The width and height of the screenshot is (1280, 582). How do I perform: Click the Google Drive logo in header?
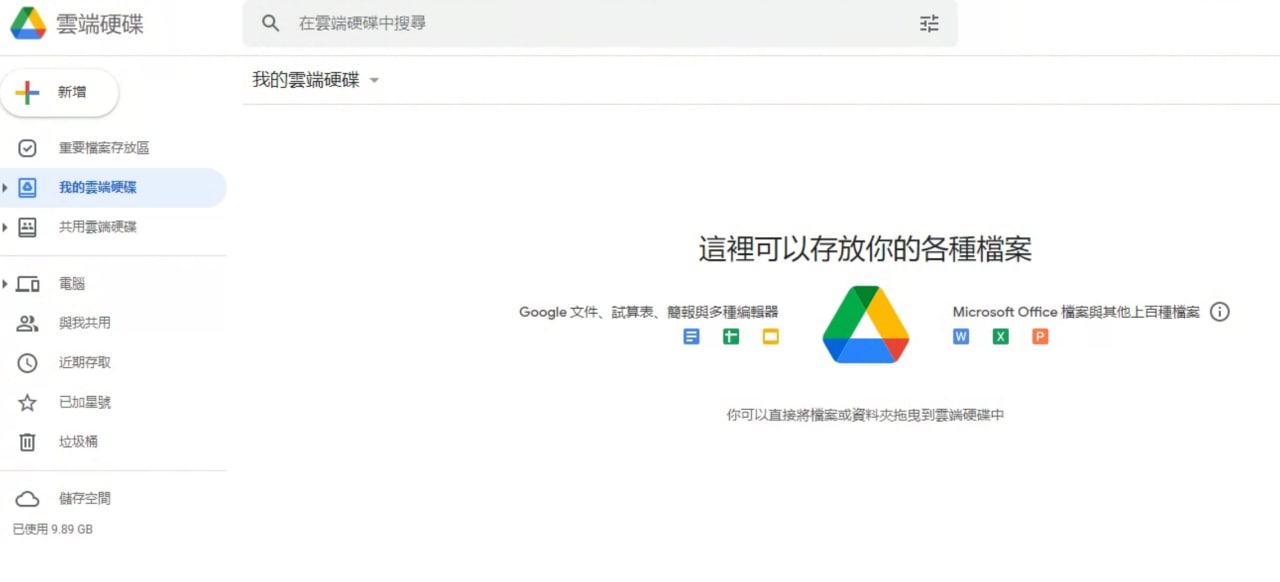(x=28, y=23)
